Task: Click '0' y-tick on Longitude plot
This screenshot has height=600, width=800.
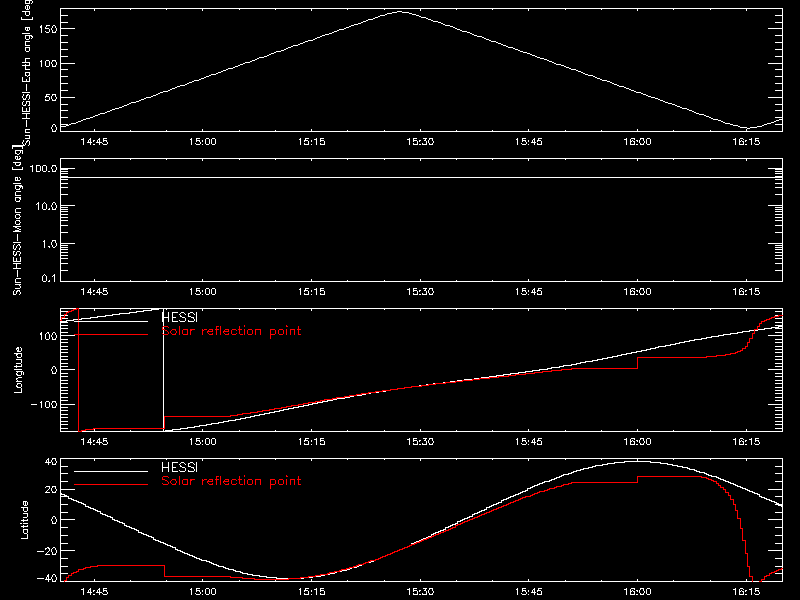Action: (54, 370)
